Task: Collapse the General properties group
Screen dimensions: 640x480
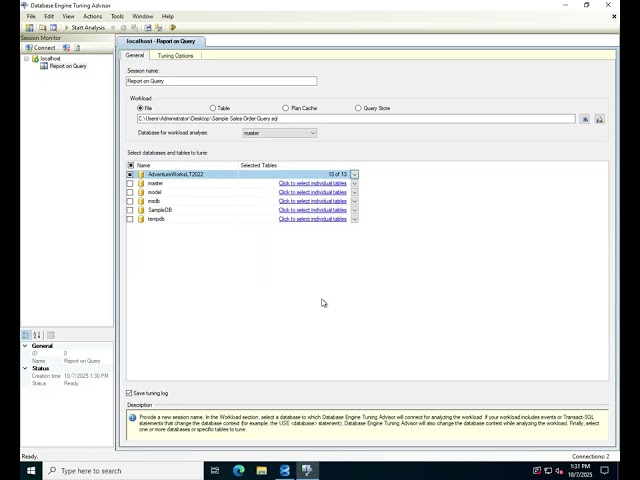Action: [25, 346]
